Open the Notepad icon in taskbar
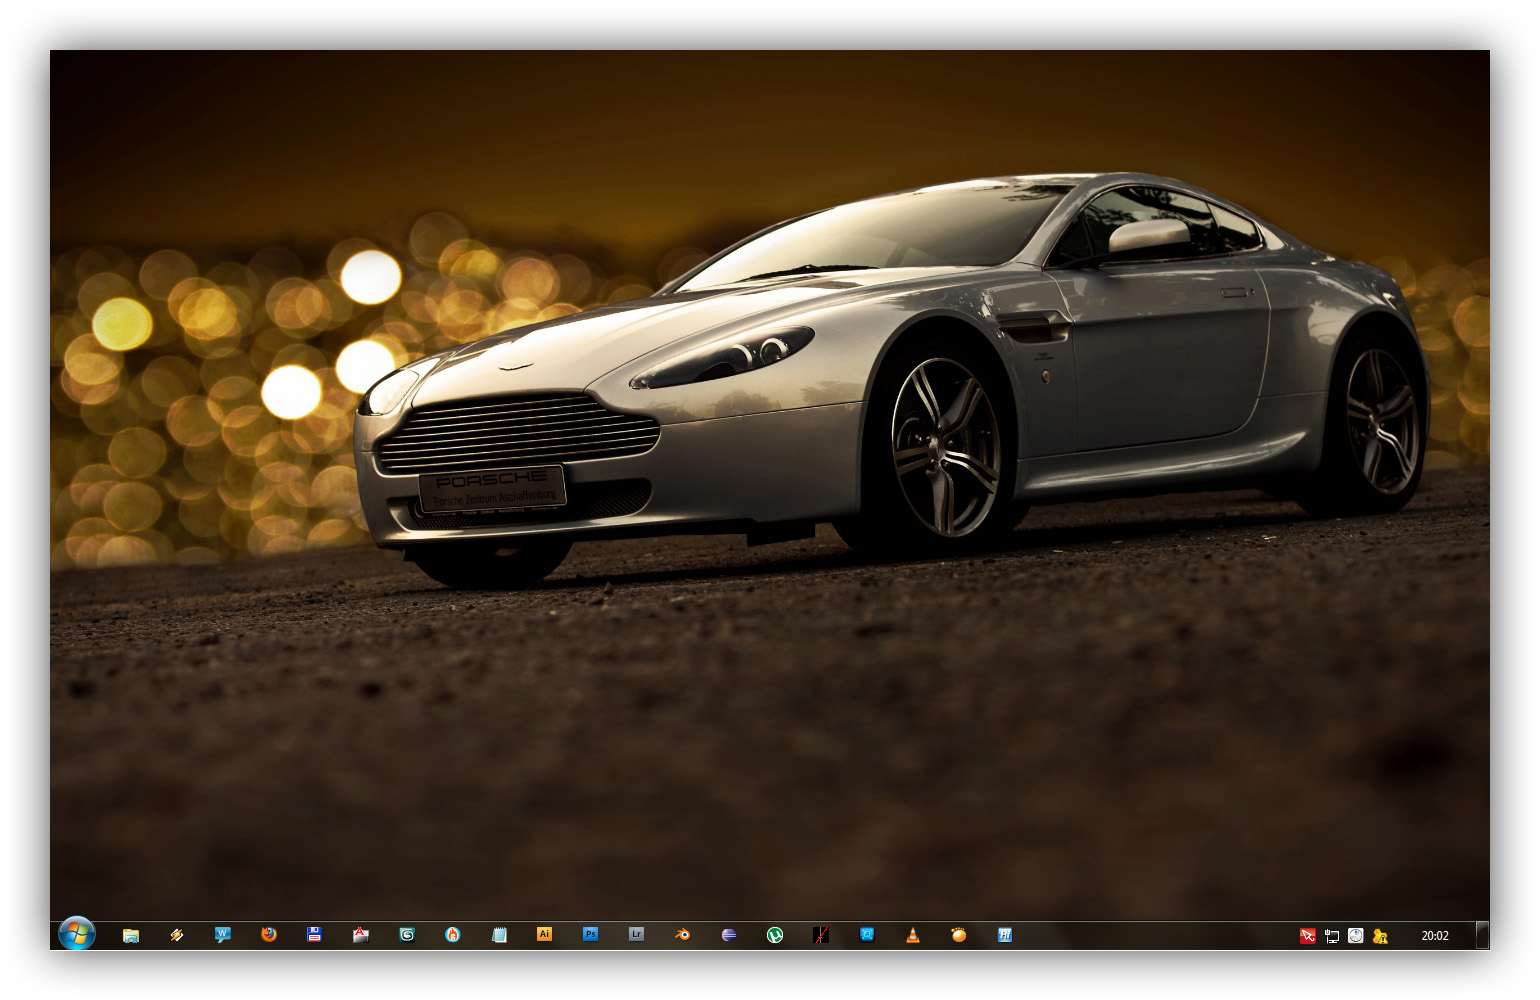Image resolution: width=1540 pixels, height=1000 pixels. point(499,935)
